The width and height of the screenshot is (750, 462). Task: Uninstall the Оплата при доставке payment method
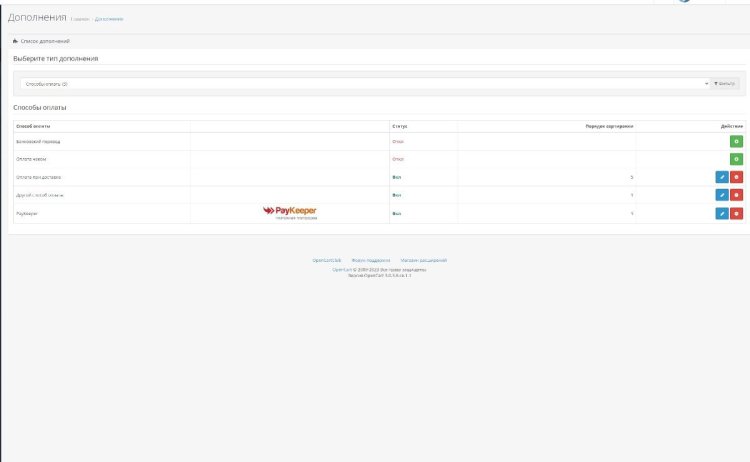736,177
